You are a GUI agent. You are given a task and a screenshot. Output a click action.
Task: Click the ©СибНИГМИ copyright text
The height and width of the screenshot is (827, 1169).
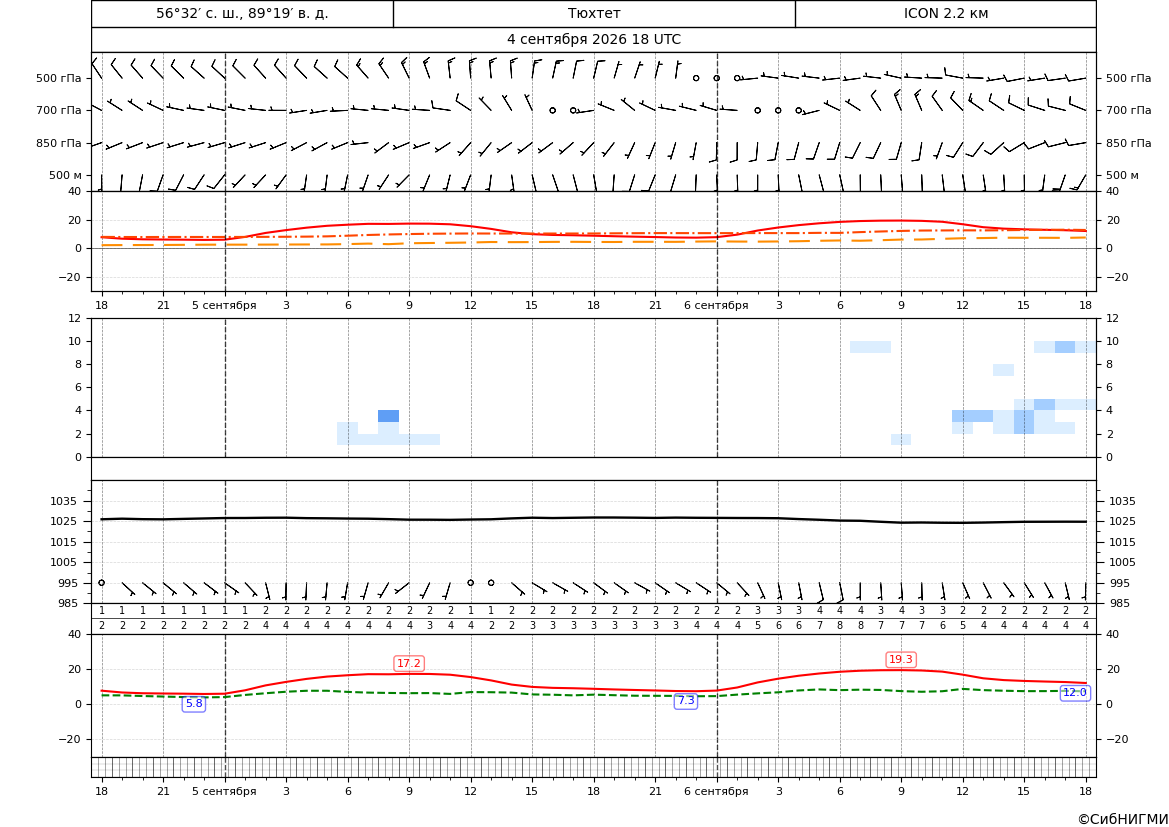pos(1123,819)
